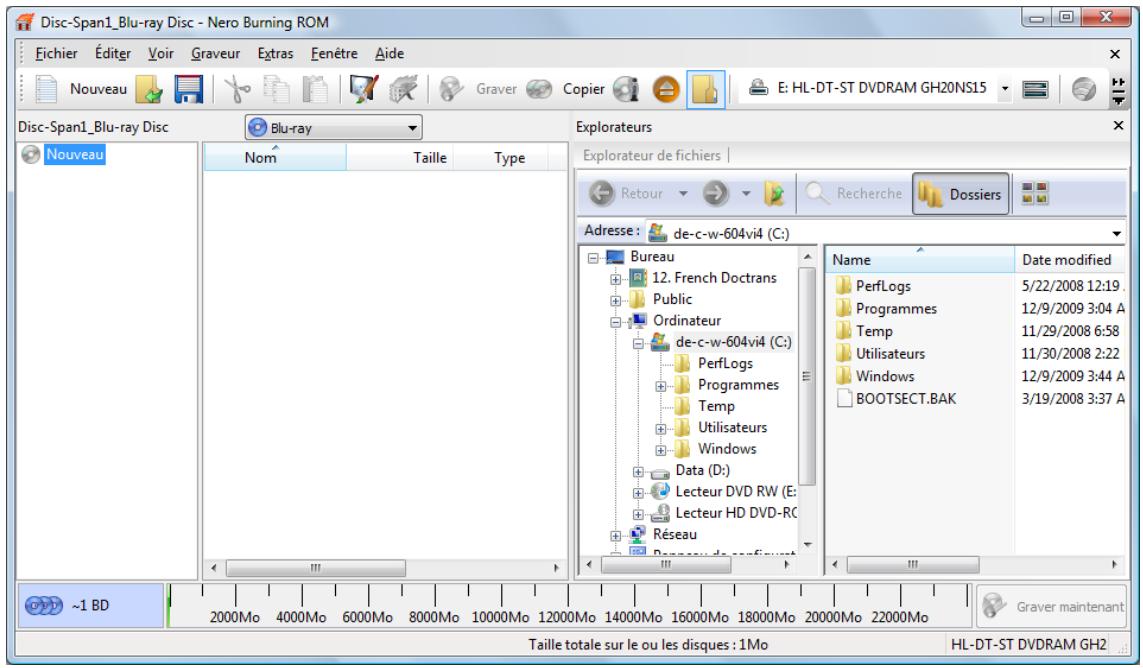Click the Nouveau compilation toolbar button

pyautogui.click(x=81, y=89)
